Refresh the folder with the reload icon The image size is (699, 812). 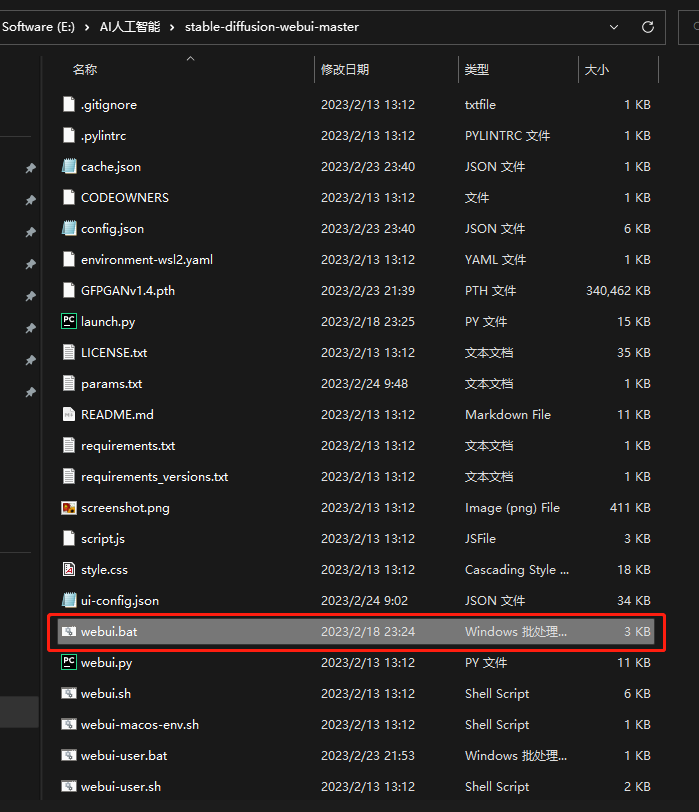(x=648, y=27)
